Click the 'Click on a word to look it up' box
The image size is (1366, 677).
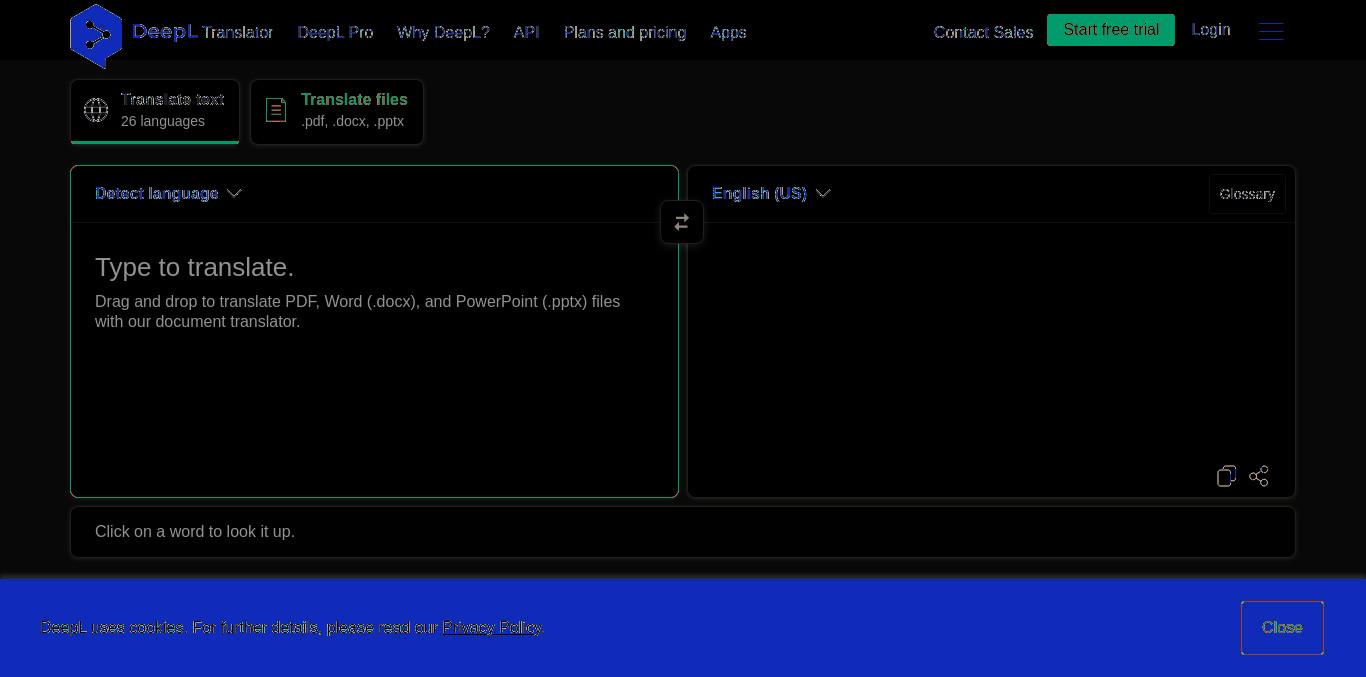[683, 532]
